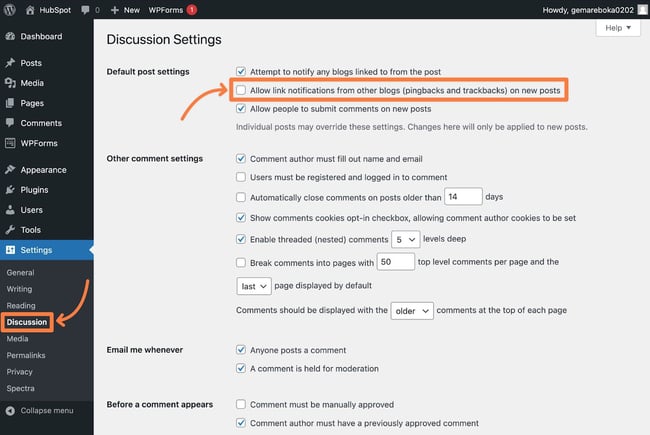650x435 pixels.
Task: Open the last page displayed dropdown
Action: coord(254,286)
